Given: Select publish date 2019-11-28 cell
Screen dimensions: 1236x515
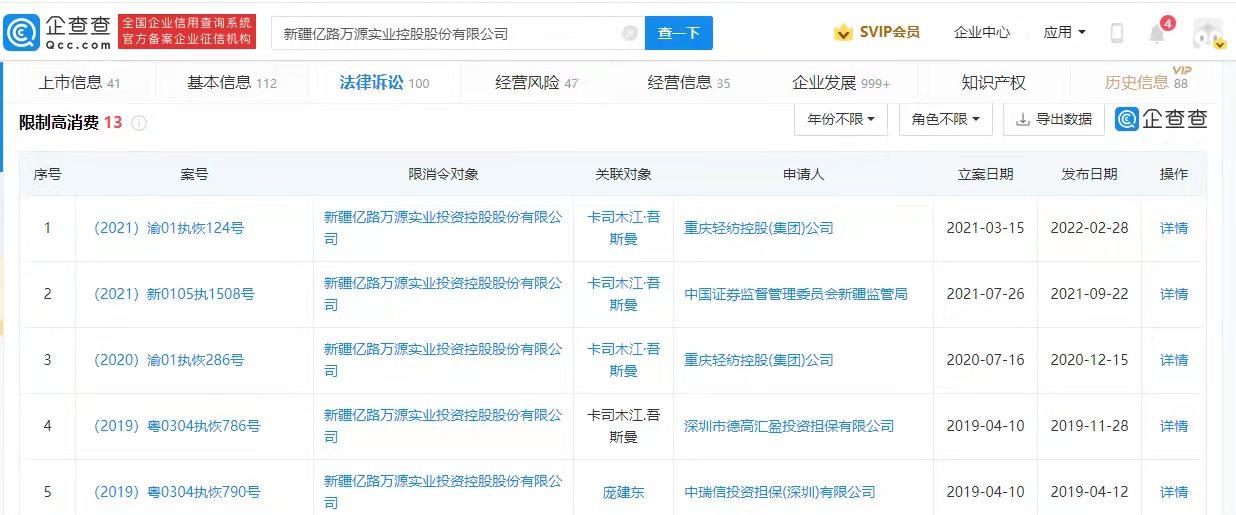Looking at the screenshot, I should point(1089,426).
